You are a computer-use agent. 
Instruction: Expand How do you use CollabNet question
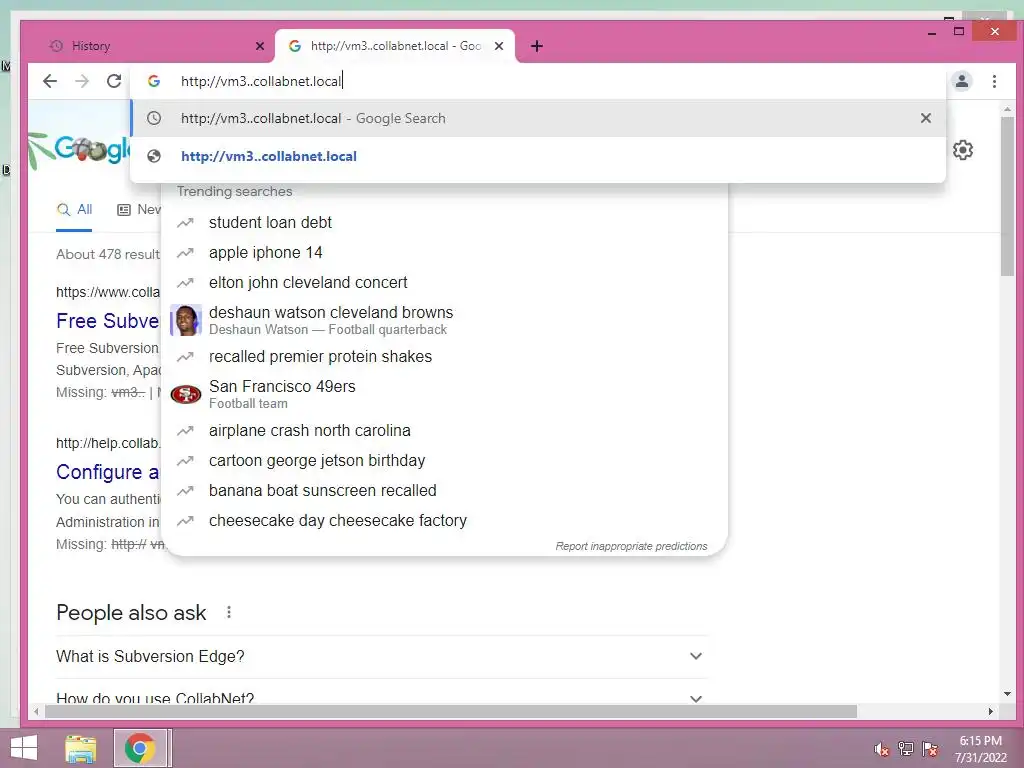tap(382, 696)
